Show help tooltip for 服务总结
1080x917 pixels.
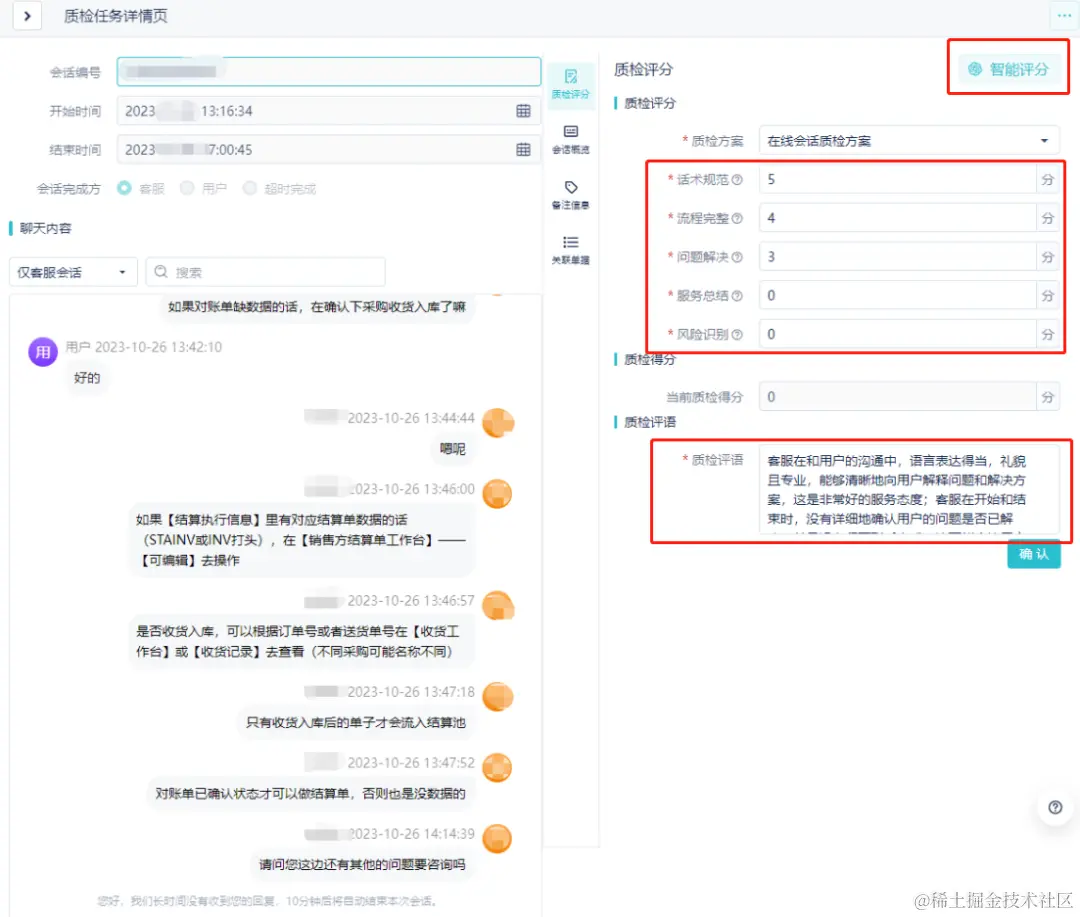[737, 296]
